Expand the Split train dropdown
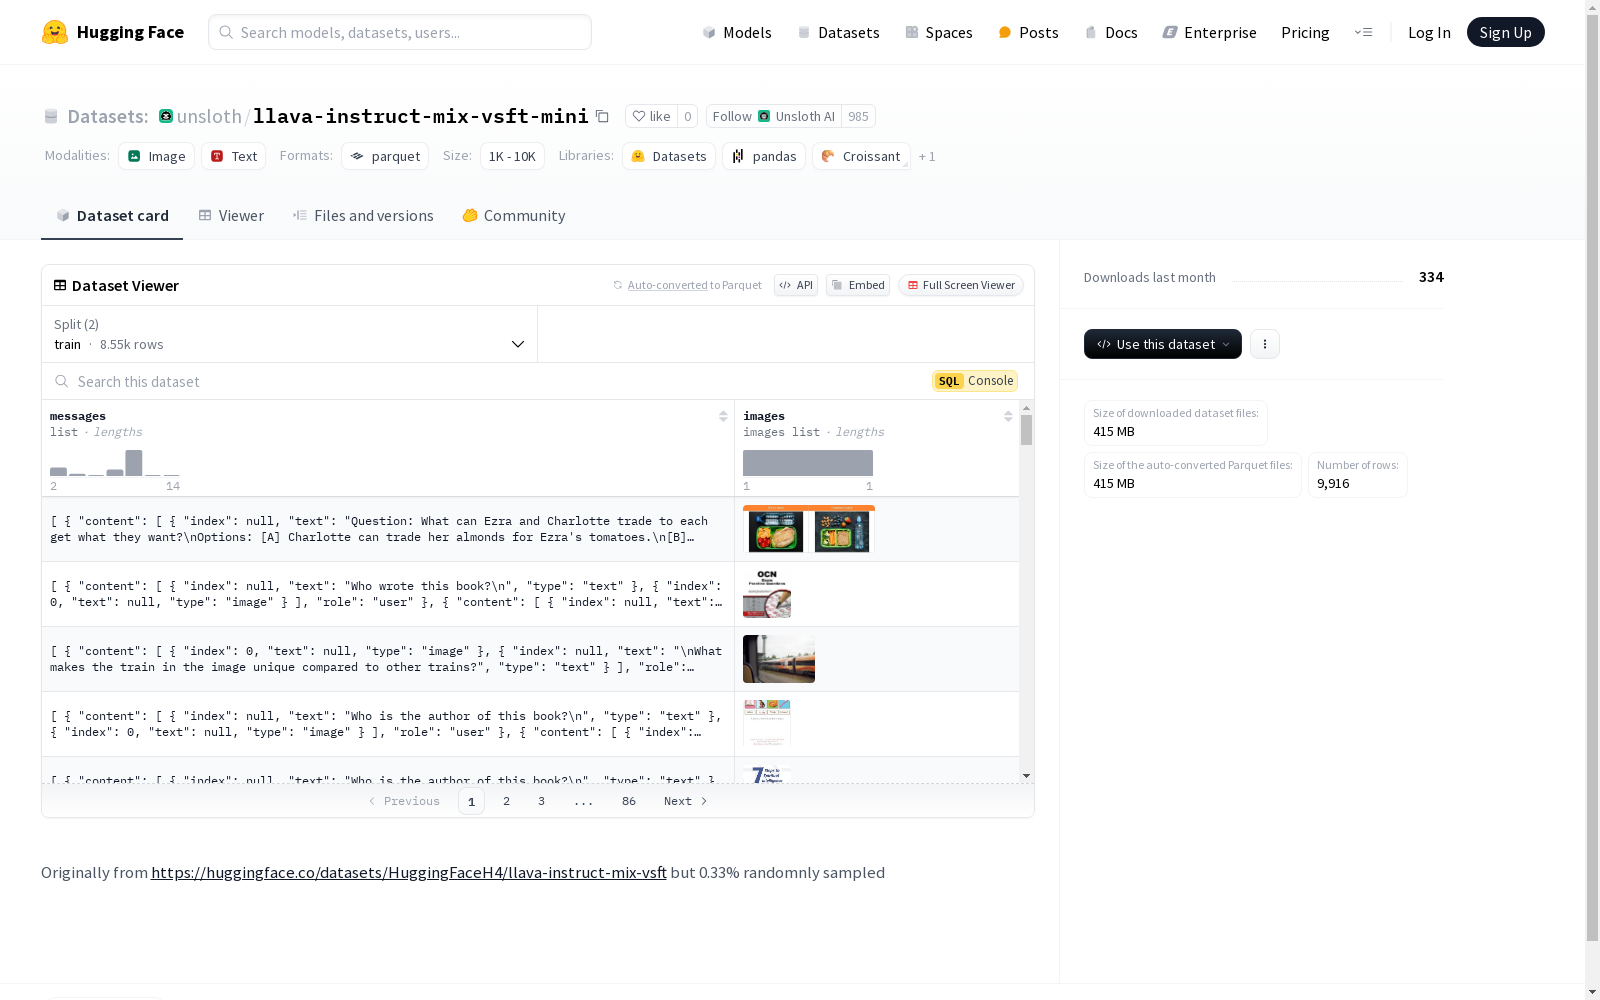 click(x=290, y=334)
